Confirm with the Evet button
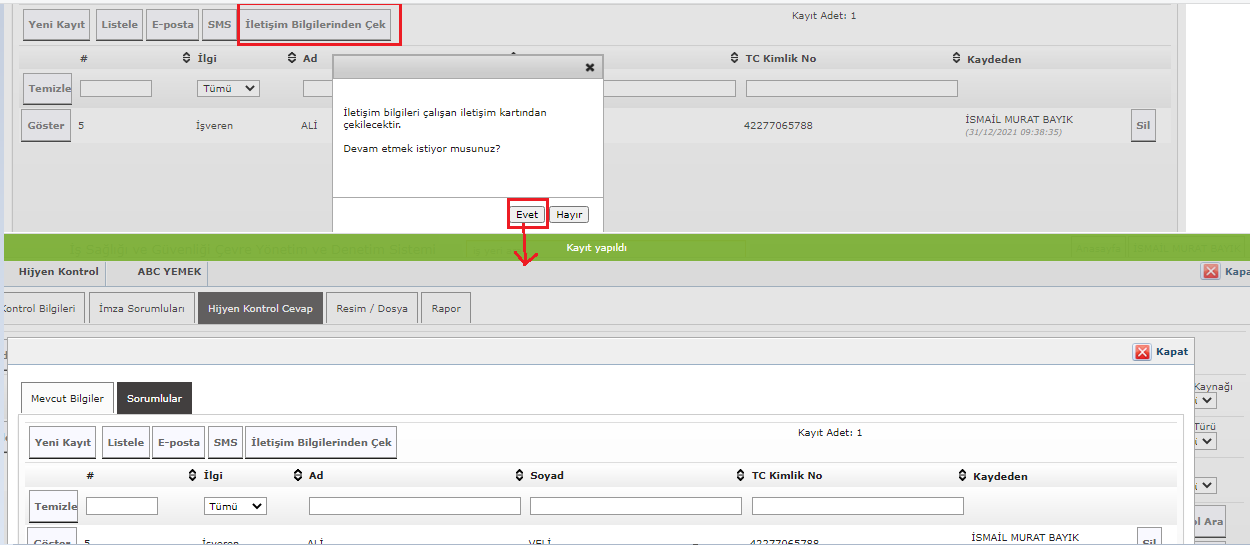Image resolution: width=1250 pixels, height=545 pixels. click(x=527, y=215)
